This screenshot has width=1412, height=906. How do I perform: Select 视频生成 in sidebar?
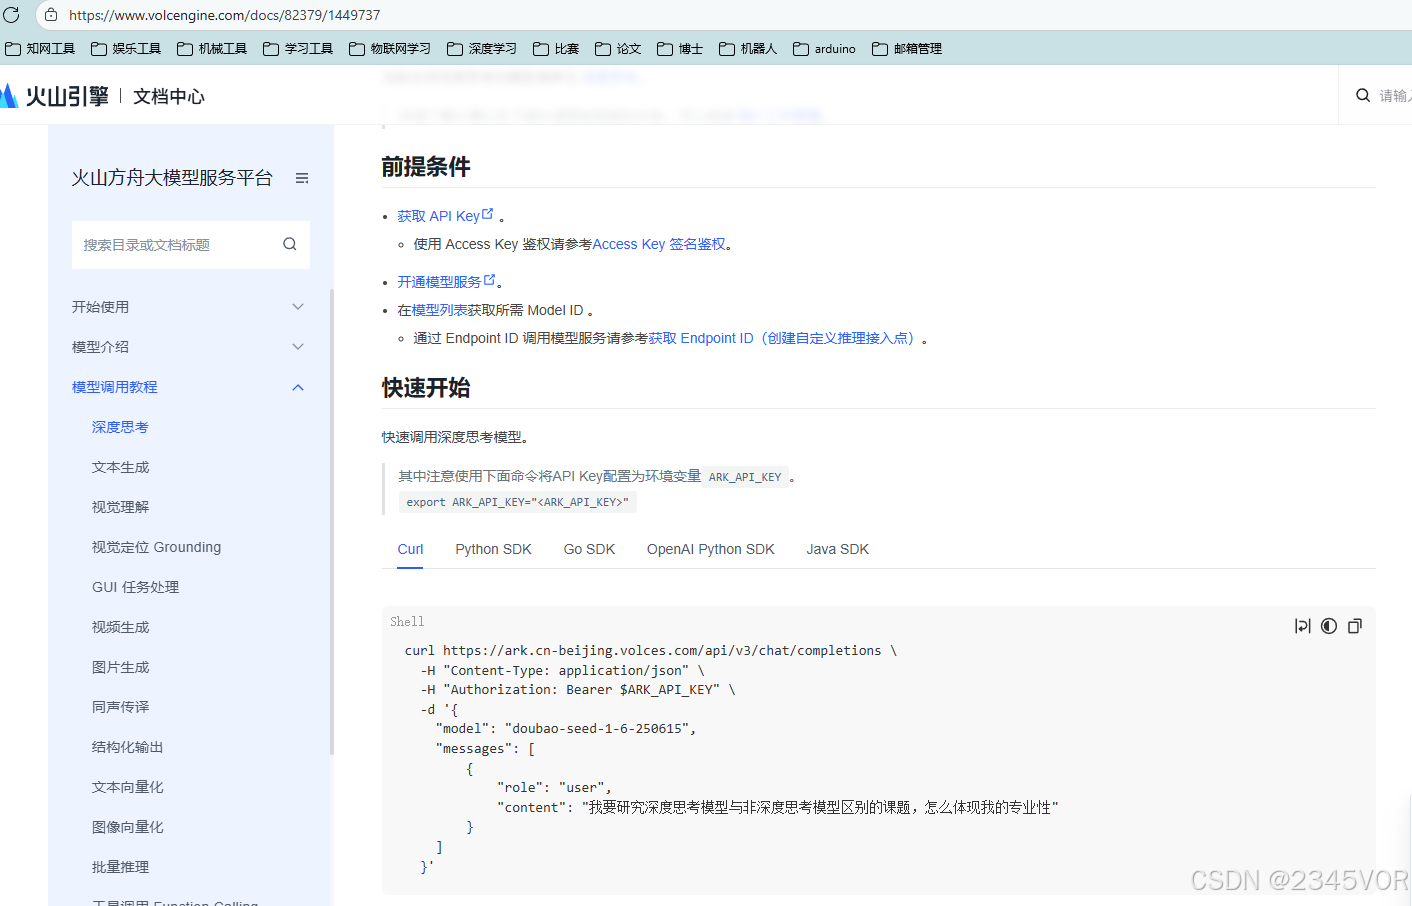click(x=120, y=627)
